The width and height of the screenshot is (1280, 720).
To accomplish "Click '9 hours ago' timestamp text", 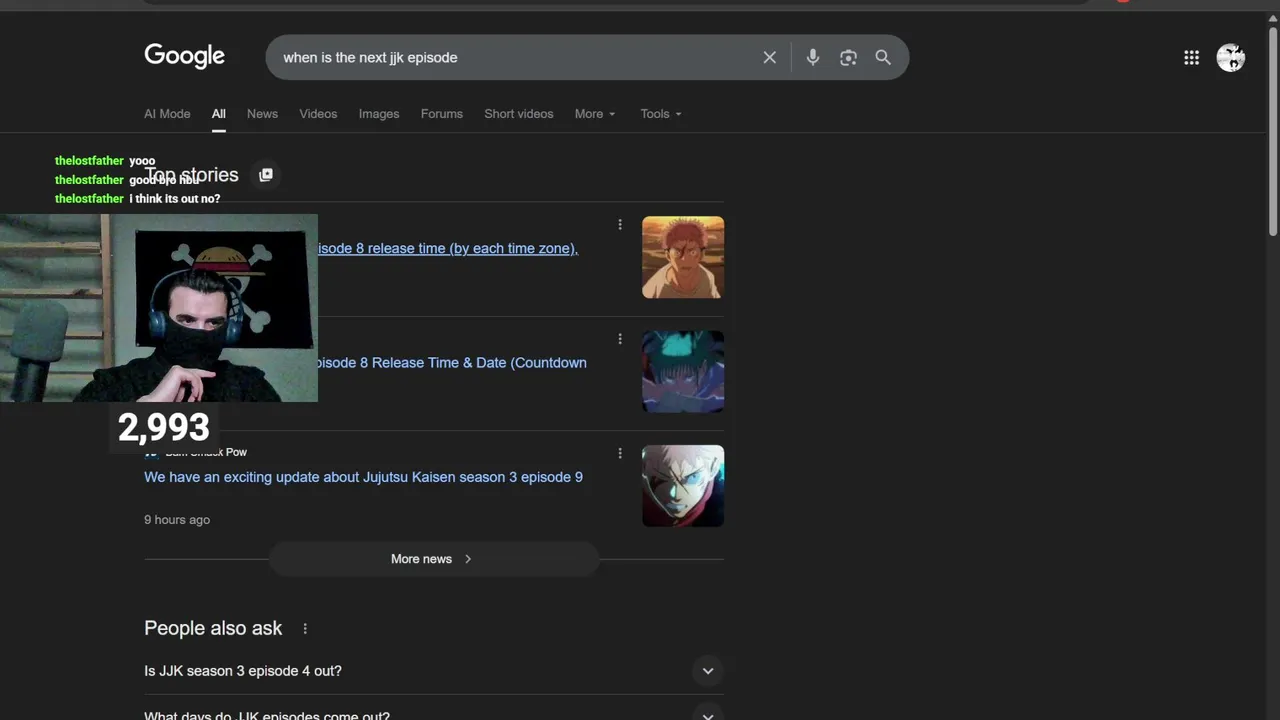I will pos(177,520).
